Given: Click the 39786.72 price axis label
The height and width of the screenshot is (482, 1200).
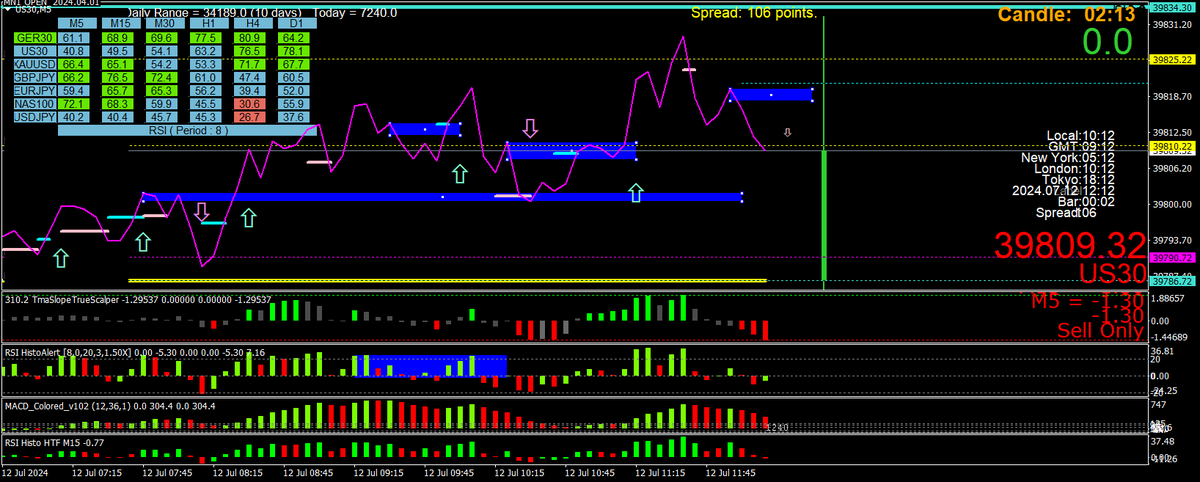Looking at the screenshot, I should pos(1175,282).
